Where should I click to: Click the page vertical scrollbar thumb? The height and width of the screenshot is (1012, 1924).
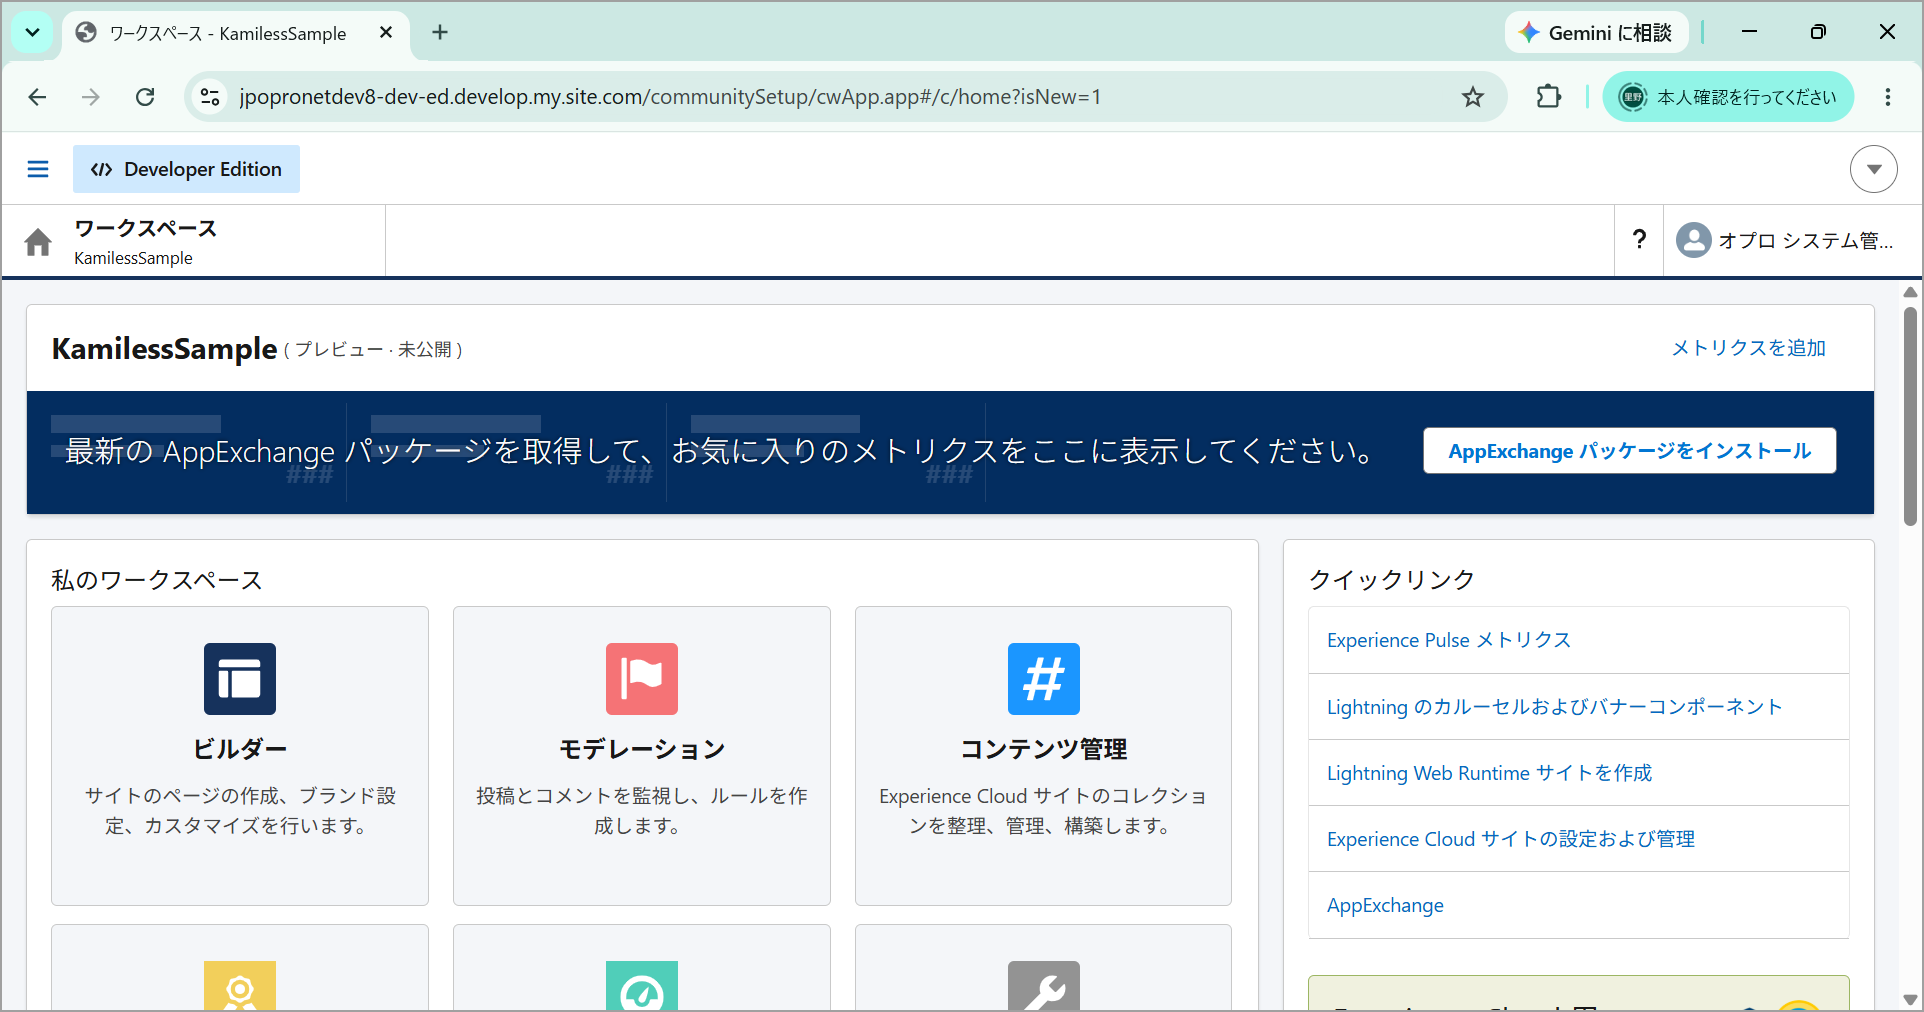click(1910, 416)
